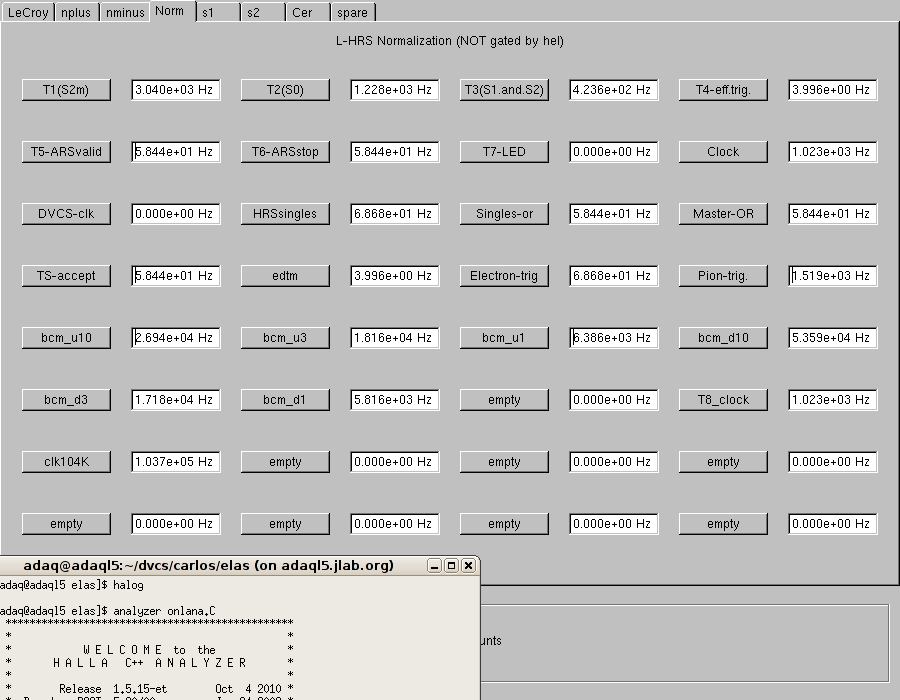This screenshot has width=900, height=700.
Task: Click the bcm_u10 button
Action: tap(66, 338)
